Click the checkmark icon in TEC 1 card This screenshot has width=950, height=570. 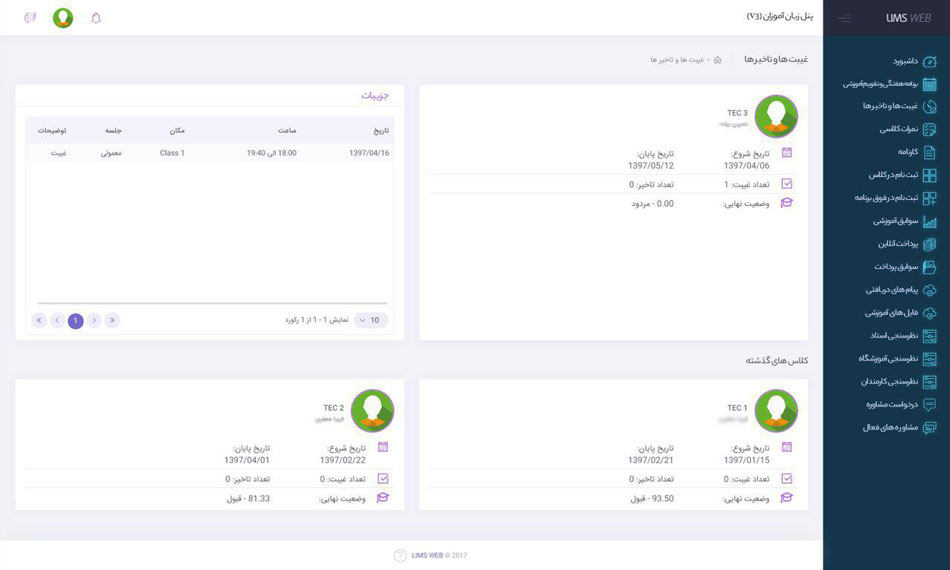tap(786, 479)
